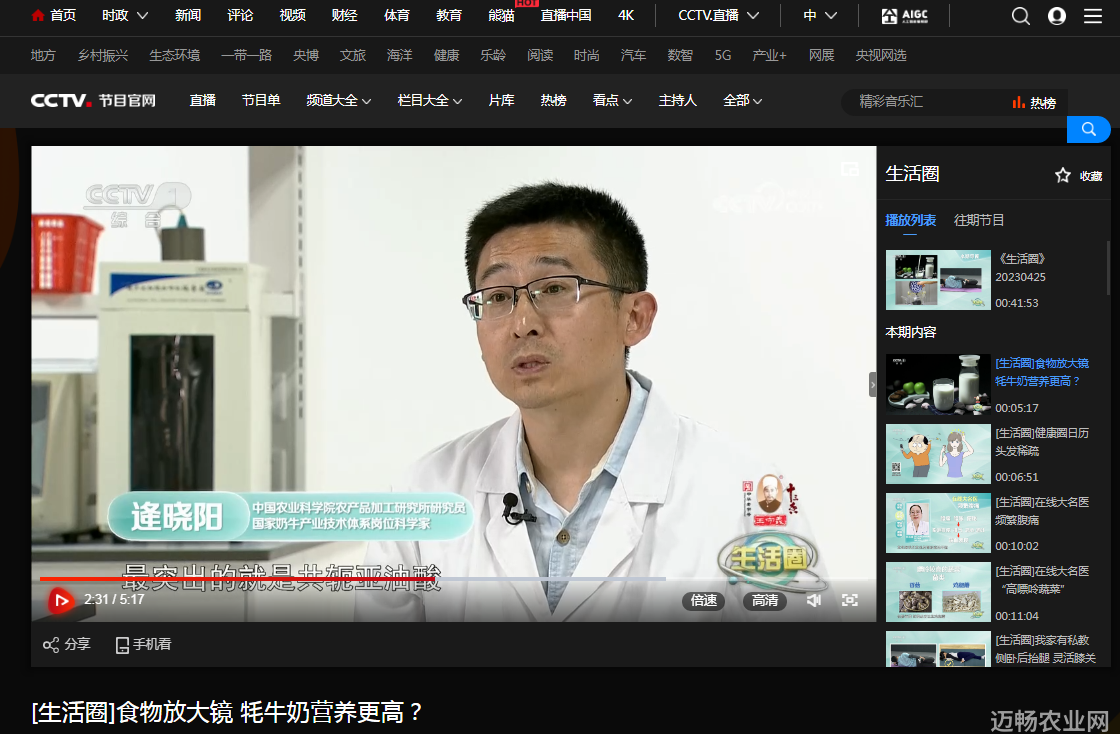Open the 《生活圈》20230425 thumbnail
The width and height of the screenshot is (1120, 734).
938,280
